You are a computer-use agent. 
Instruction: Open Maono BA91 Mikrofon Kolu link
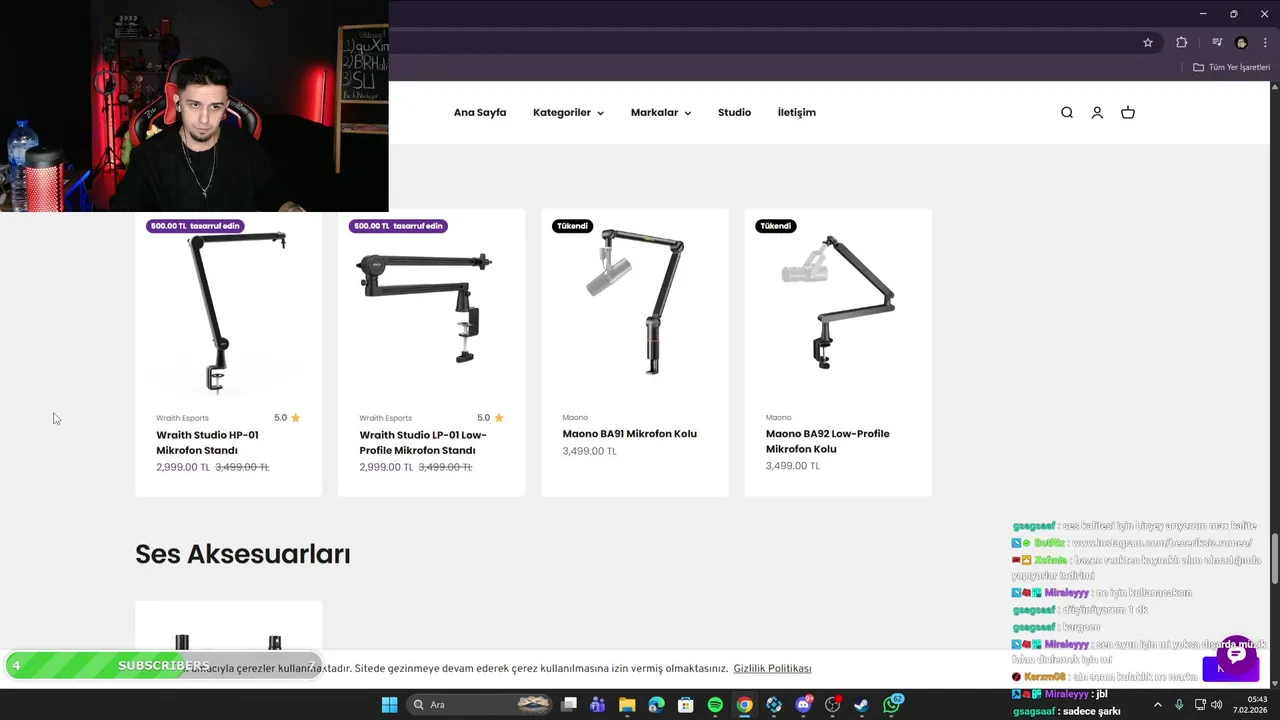click(629, 434)
